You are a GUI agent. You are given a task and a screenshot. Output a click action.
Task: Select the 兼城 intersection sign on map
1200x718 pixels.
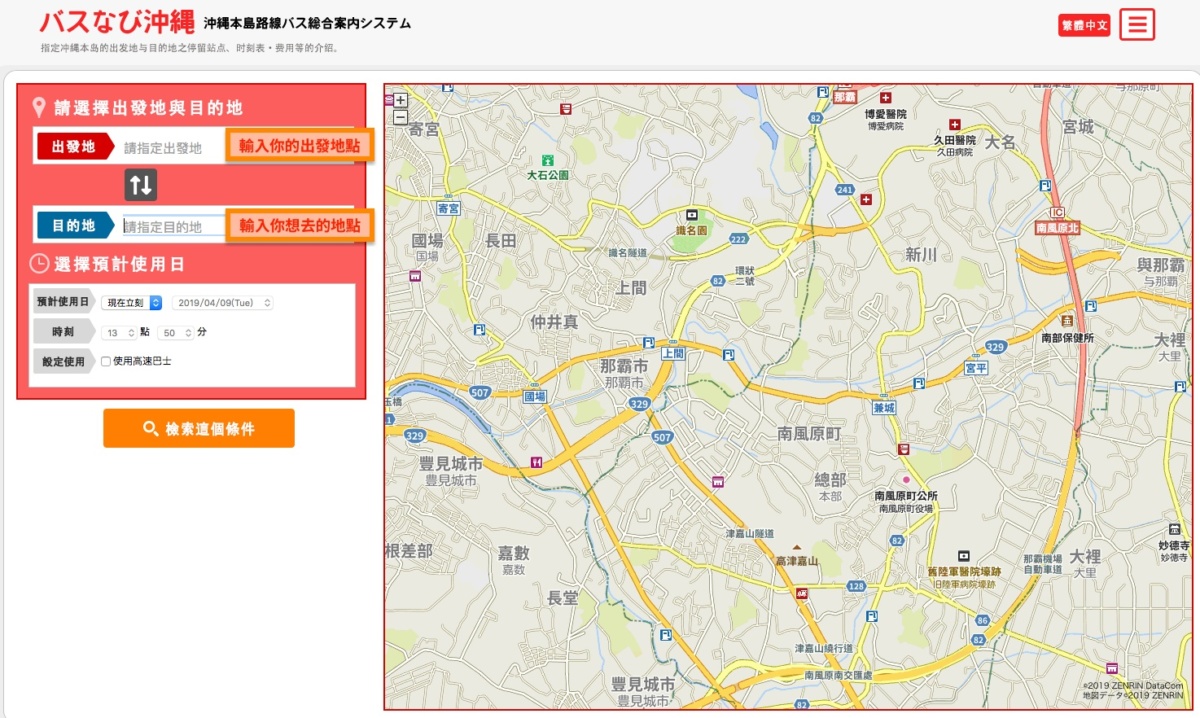coord(883,407)
